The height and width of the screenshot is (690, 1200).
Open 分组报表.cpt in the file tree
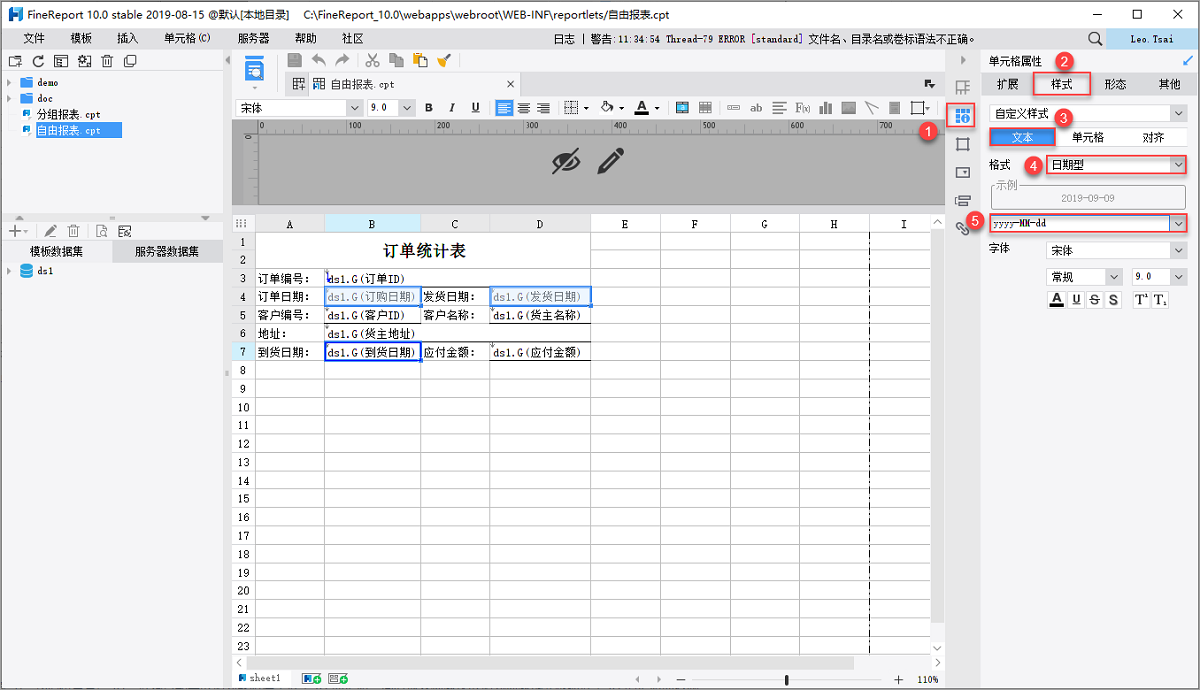tap(69, 115)
